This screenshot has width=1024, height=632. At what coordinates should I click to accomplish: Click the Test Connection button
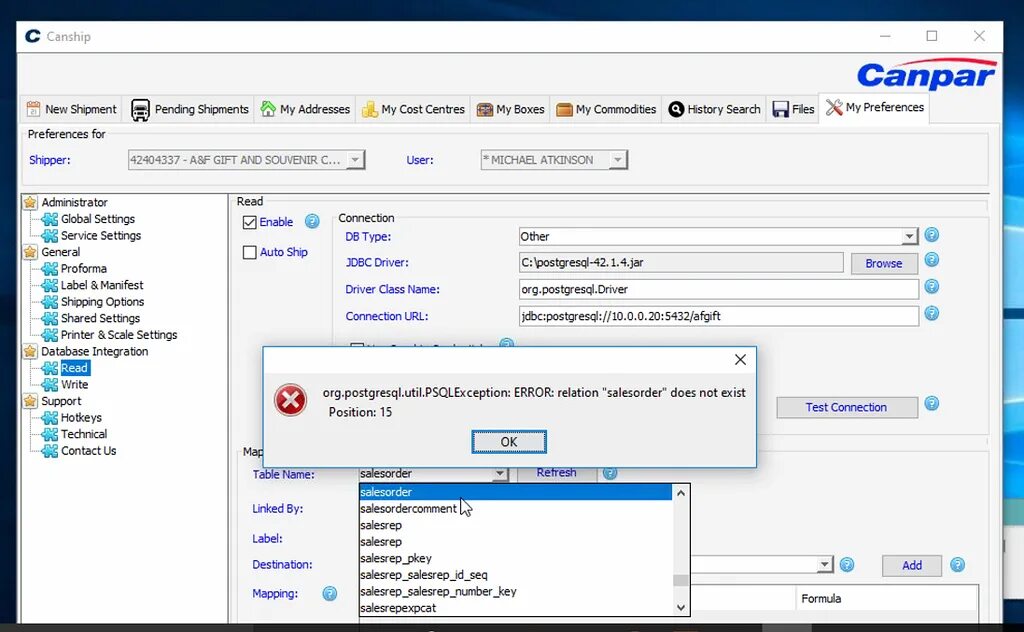(x=846, y=407)
